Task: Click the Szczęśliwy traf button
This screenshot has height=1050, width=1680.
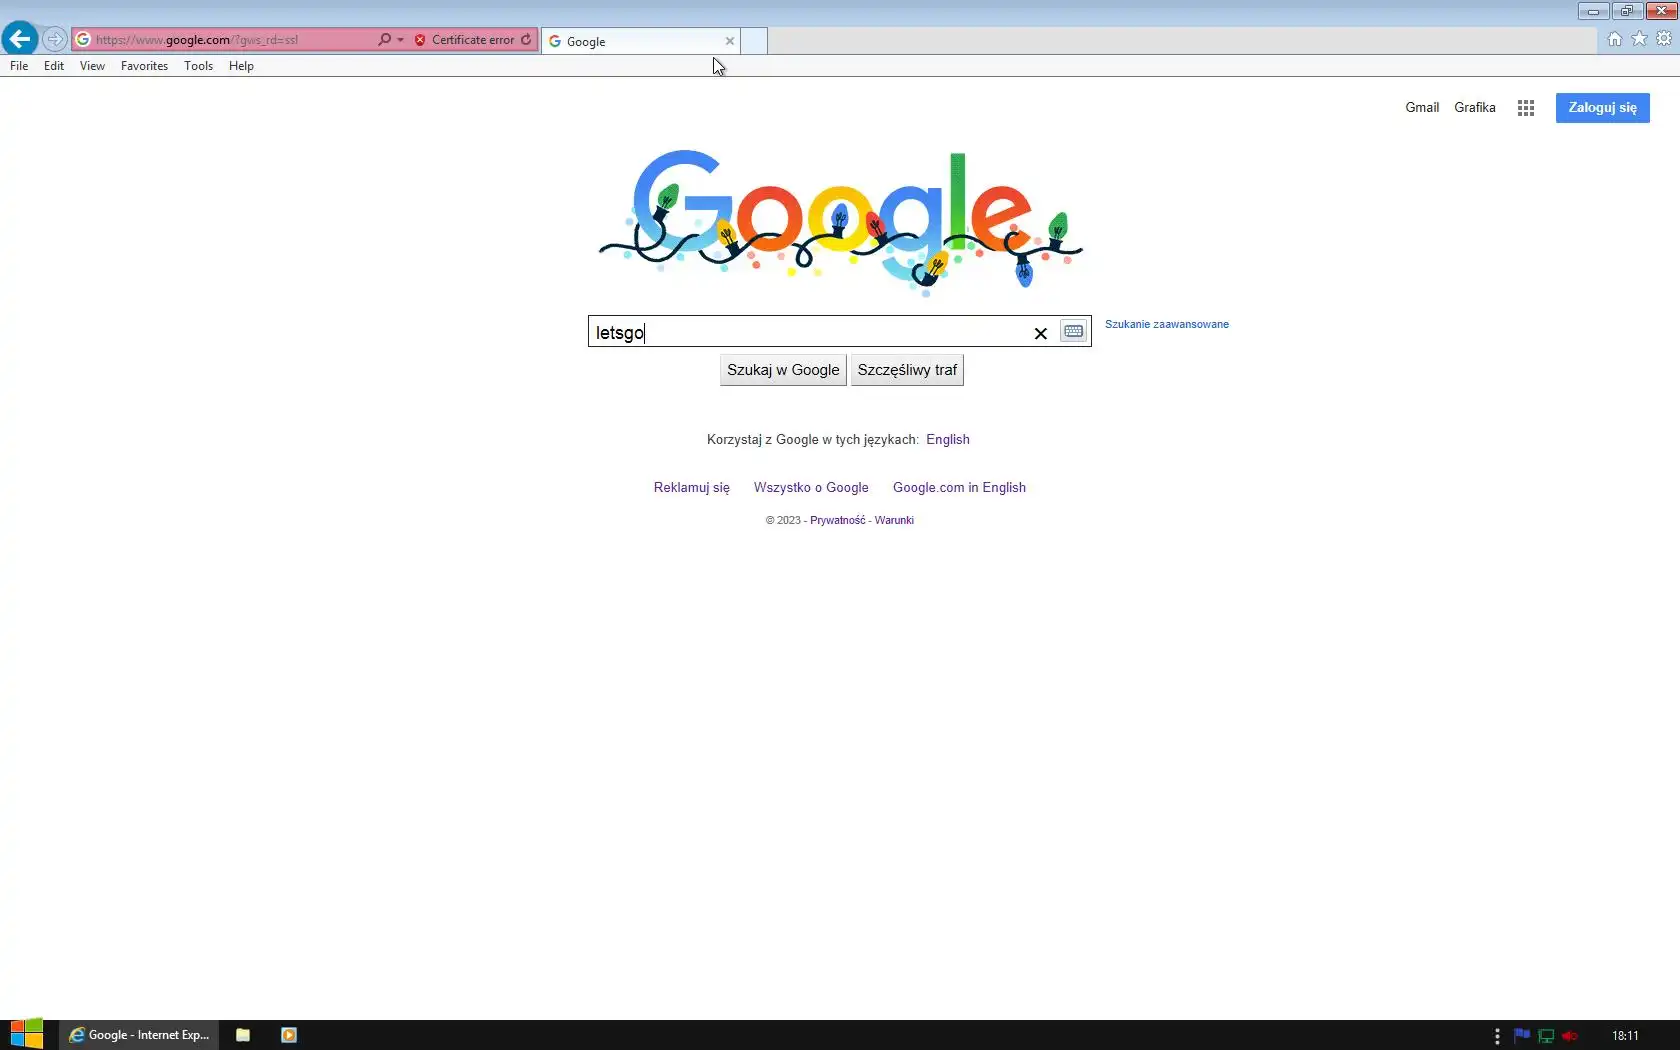Action: (x=907, y=370)
